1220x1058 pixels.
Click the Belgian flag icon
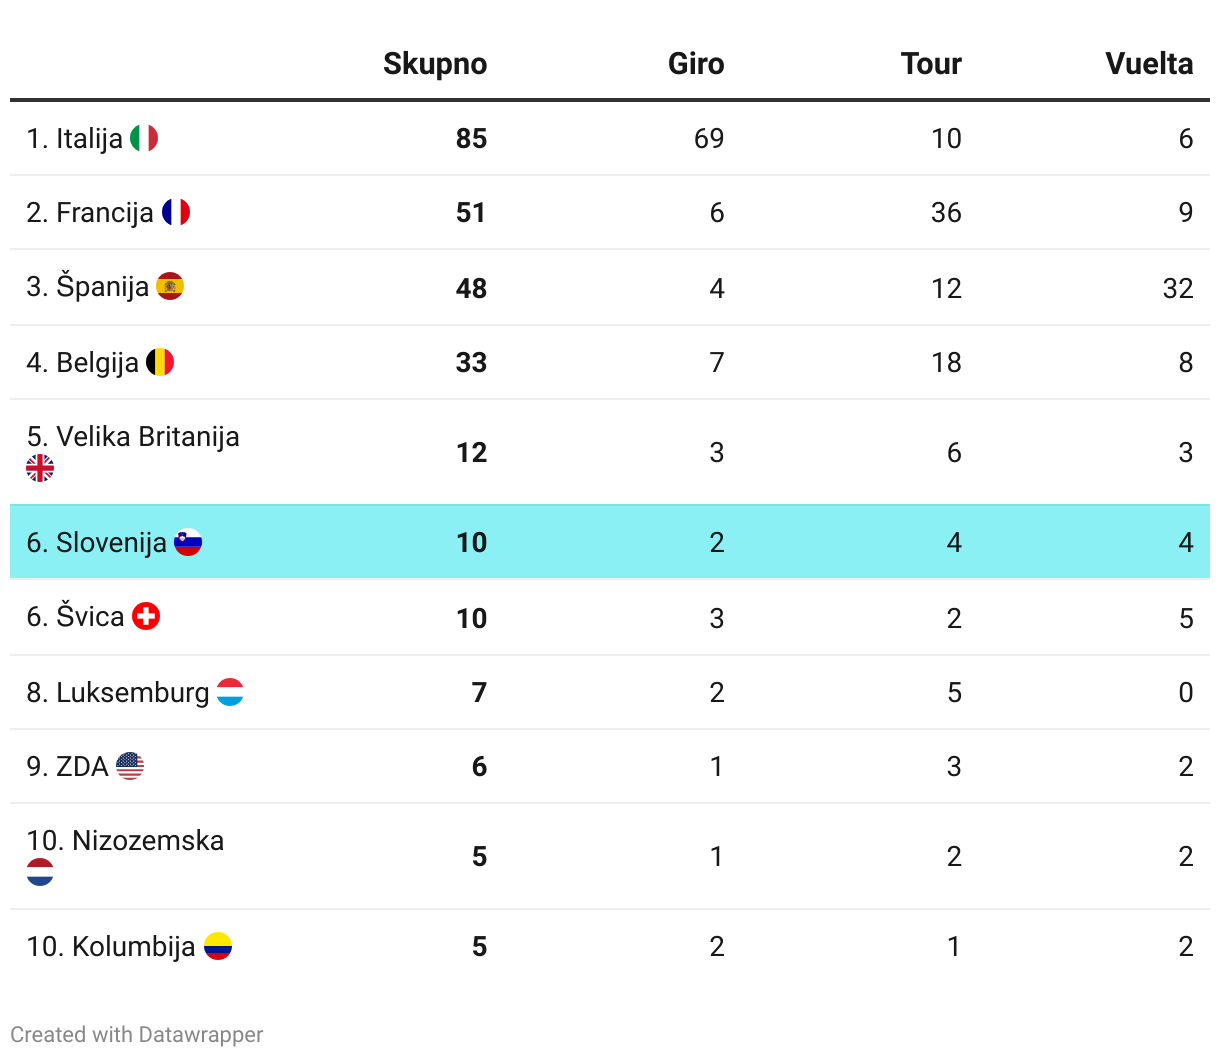[160, 362]
